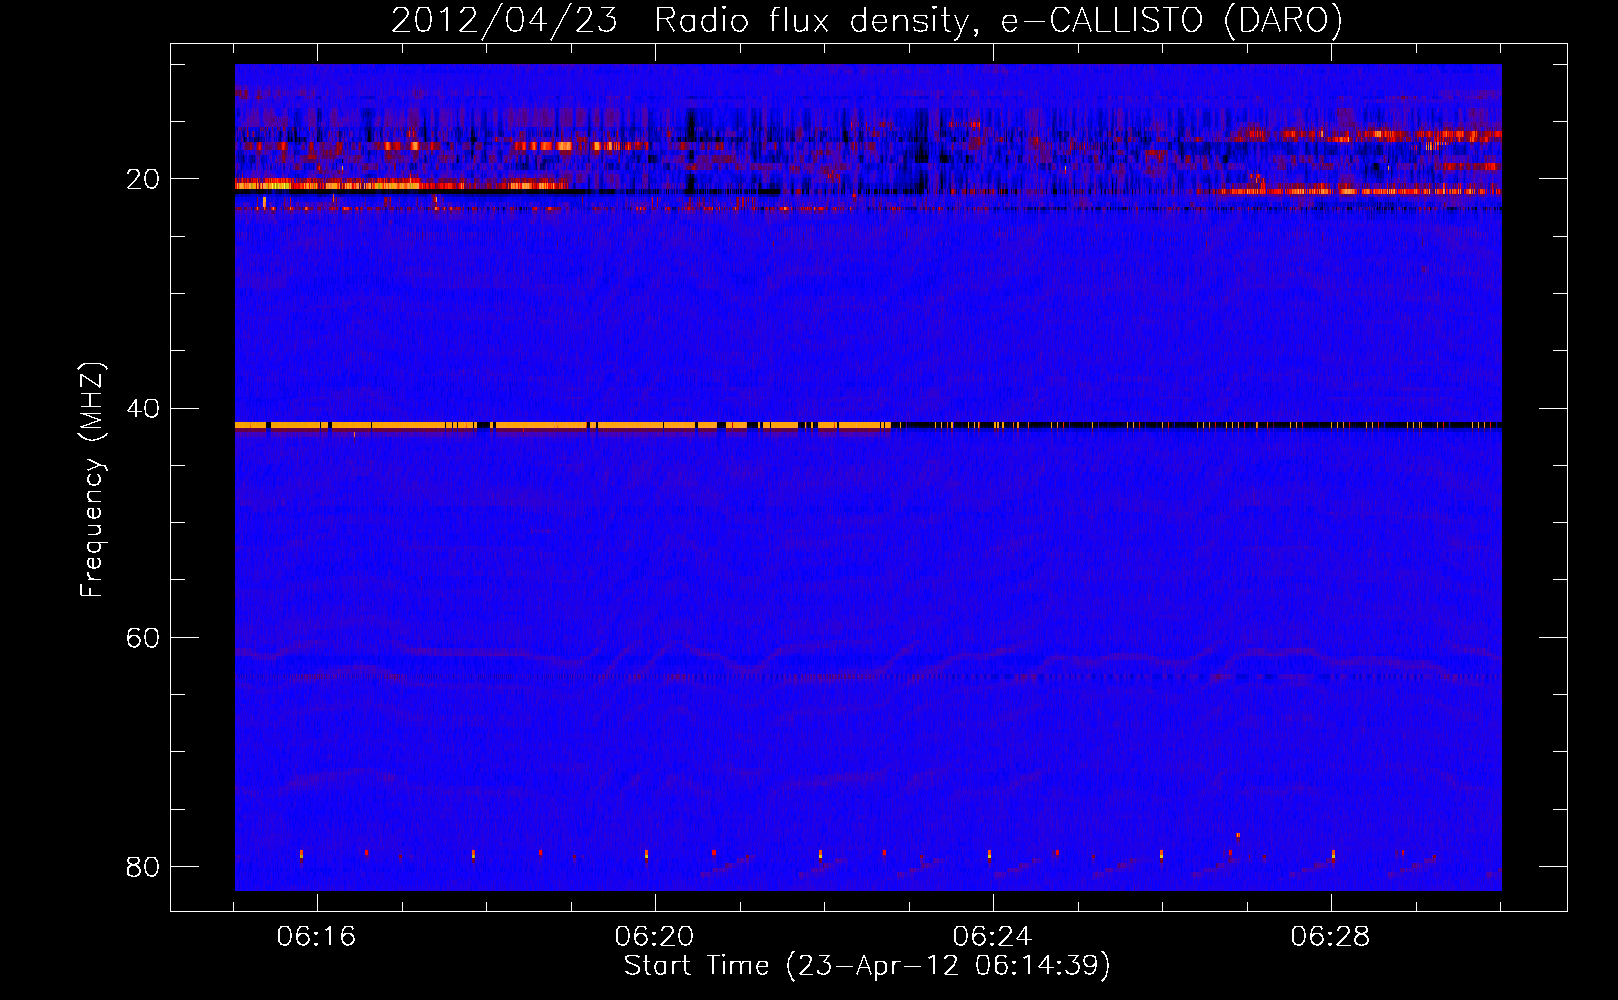
Task: Click the plot title '2012/04/23 Radio flux density'
Action: (x=867, y=20)
